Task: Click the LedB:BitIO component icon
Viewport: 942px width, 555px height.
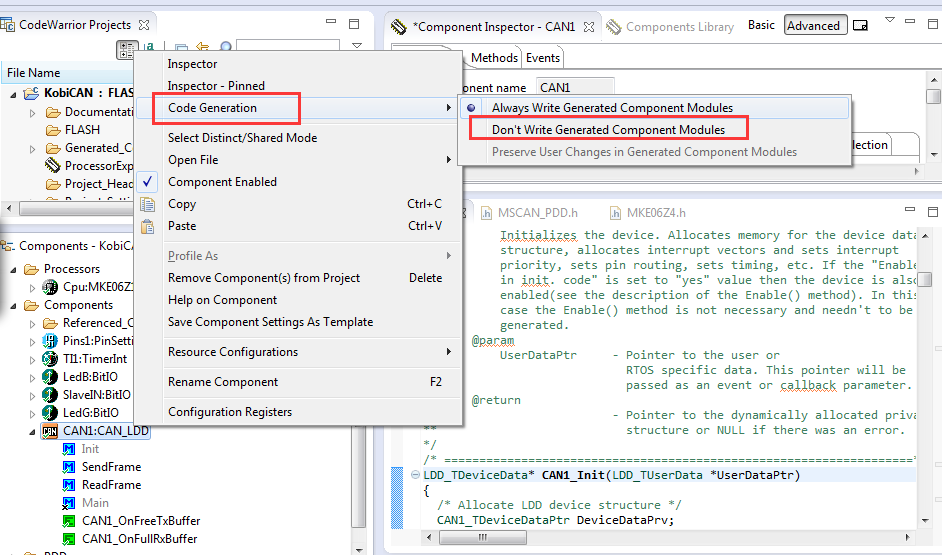Action: [50, 377]
